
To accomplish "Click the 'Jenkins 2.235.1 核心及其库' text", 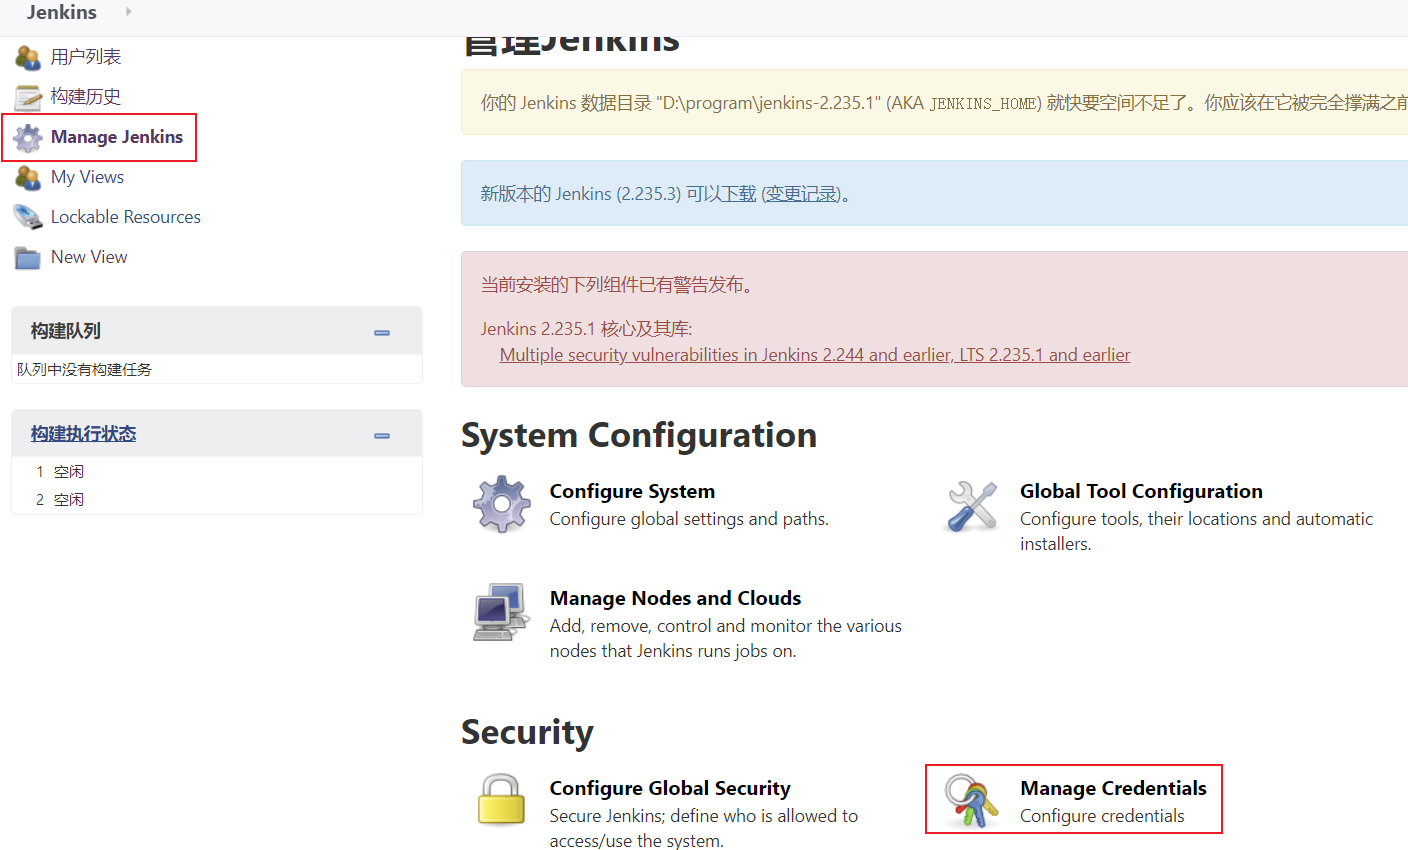I will click(x=586, y=329).
